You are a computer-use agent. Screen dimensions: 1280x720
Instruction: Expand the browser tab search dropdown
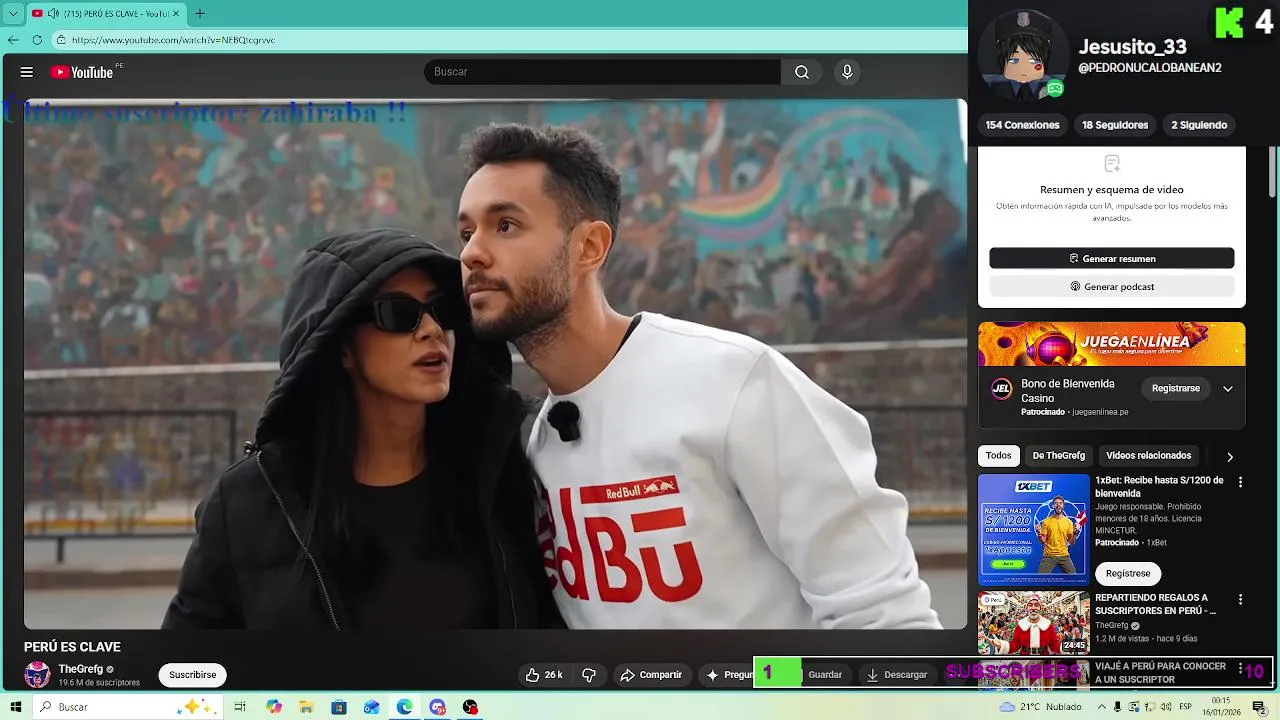(x=13, y=13)
